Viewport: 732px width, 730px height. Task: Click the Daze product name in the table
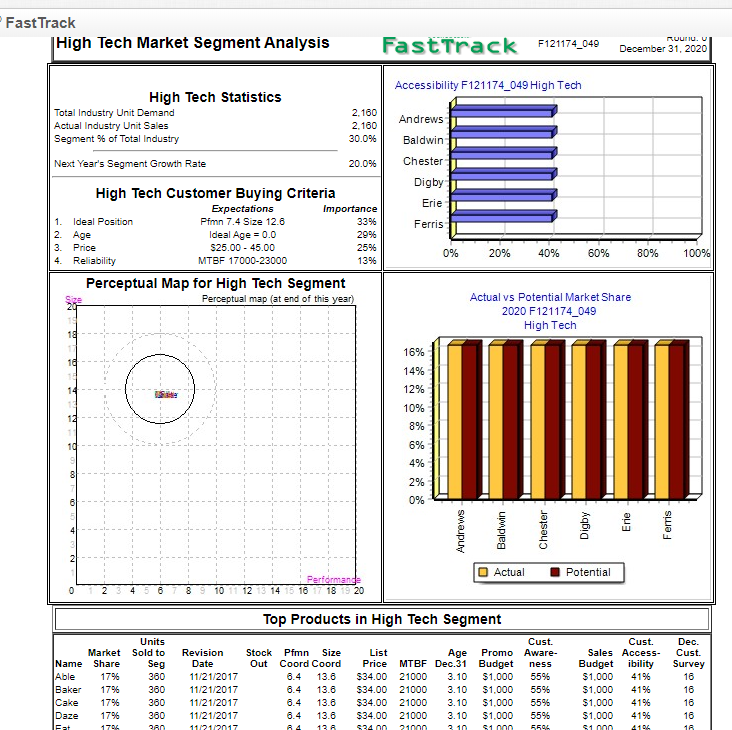tap(67, 716)
